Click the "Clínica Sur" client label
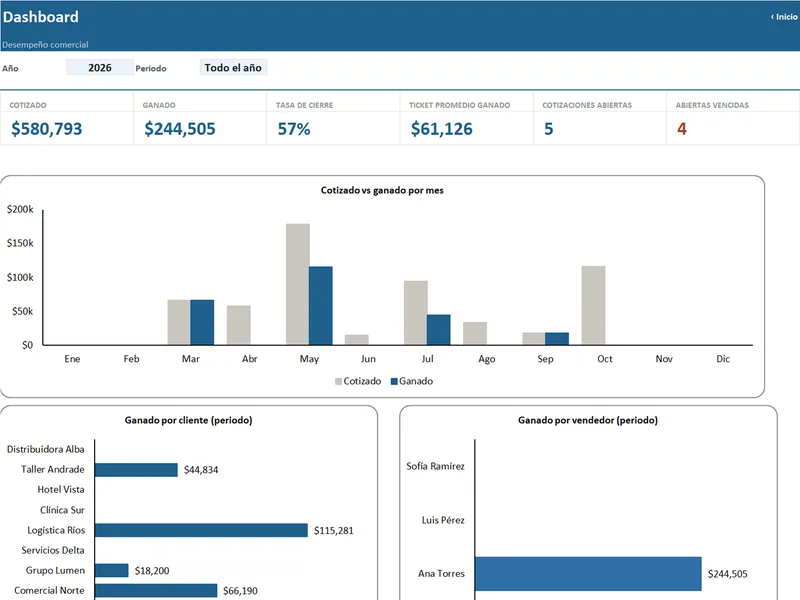 click(62, 510)
